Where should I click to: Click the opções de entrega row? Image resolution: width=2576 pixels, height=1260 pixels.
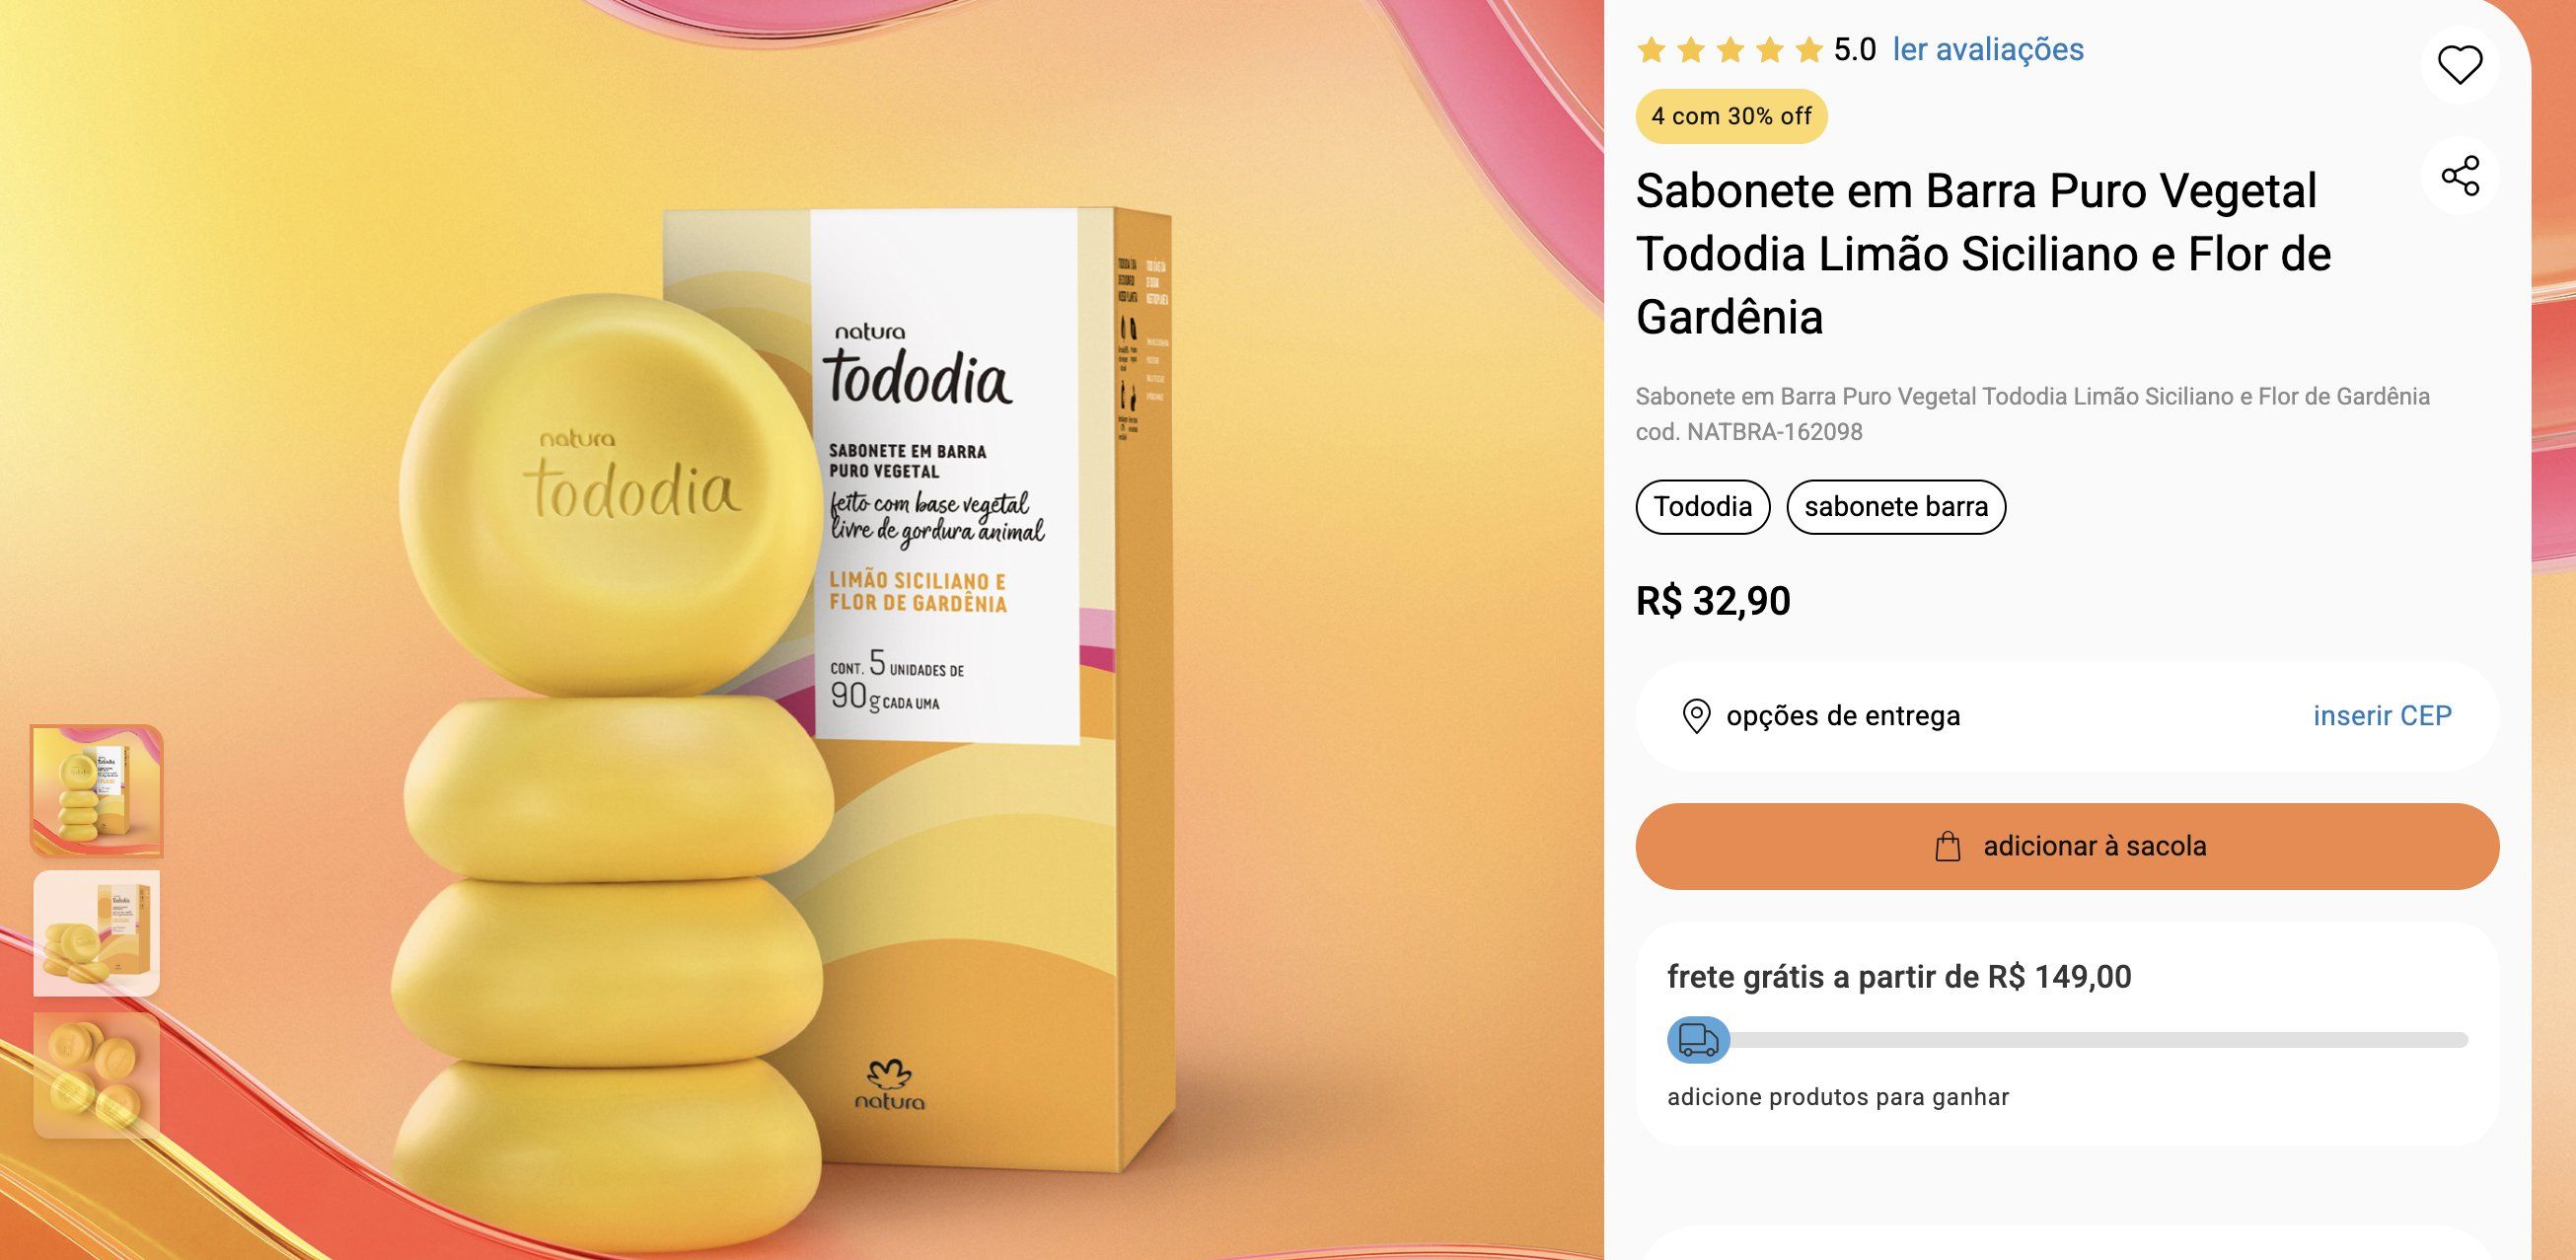2067,716
